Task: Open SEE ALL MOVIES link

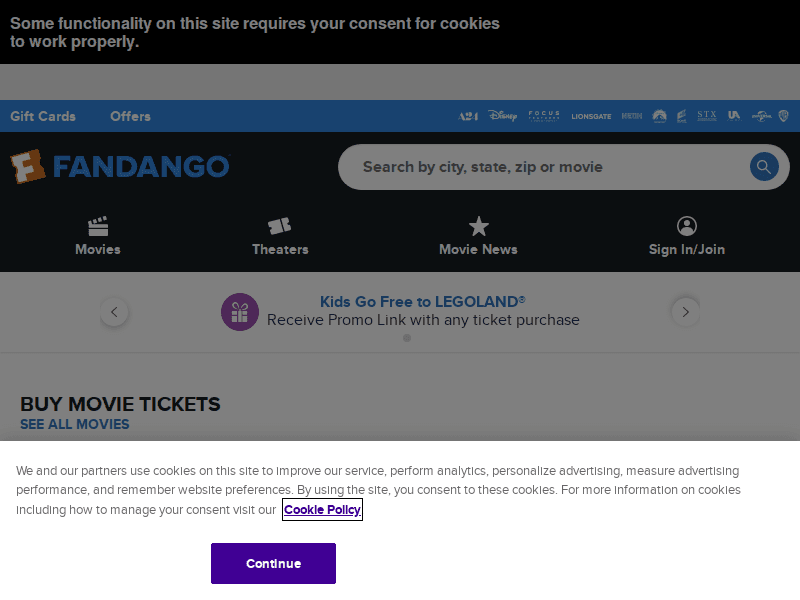Action: pos(74,424)
